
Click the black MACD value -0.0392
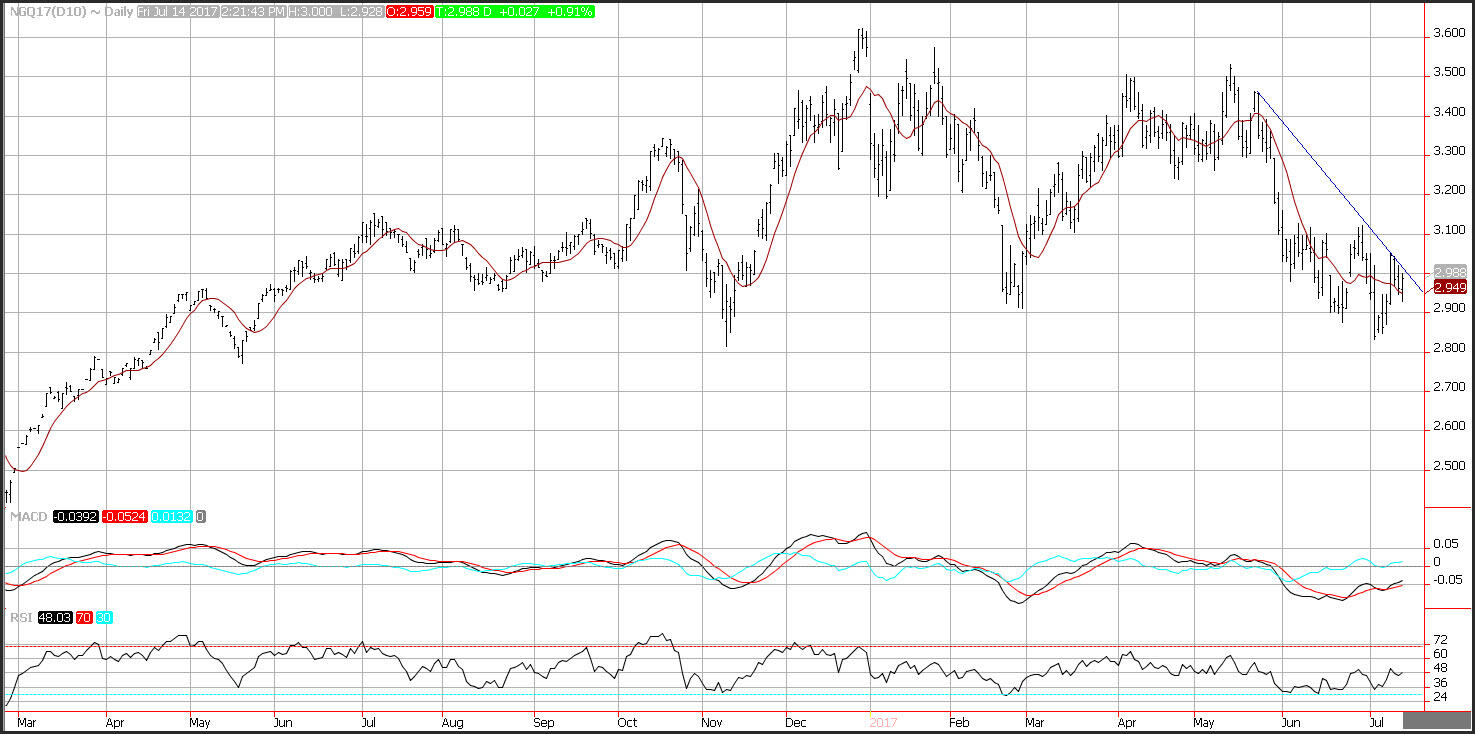click(x=75, y=517)
